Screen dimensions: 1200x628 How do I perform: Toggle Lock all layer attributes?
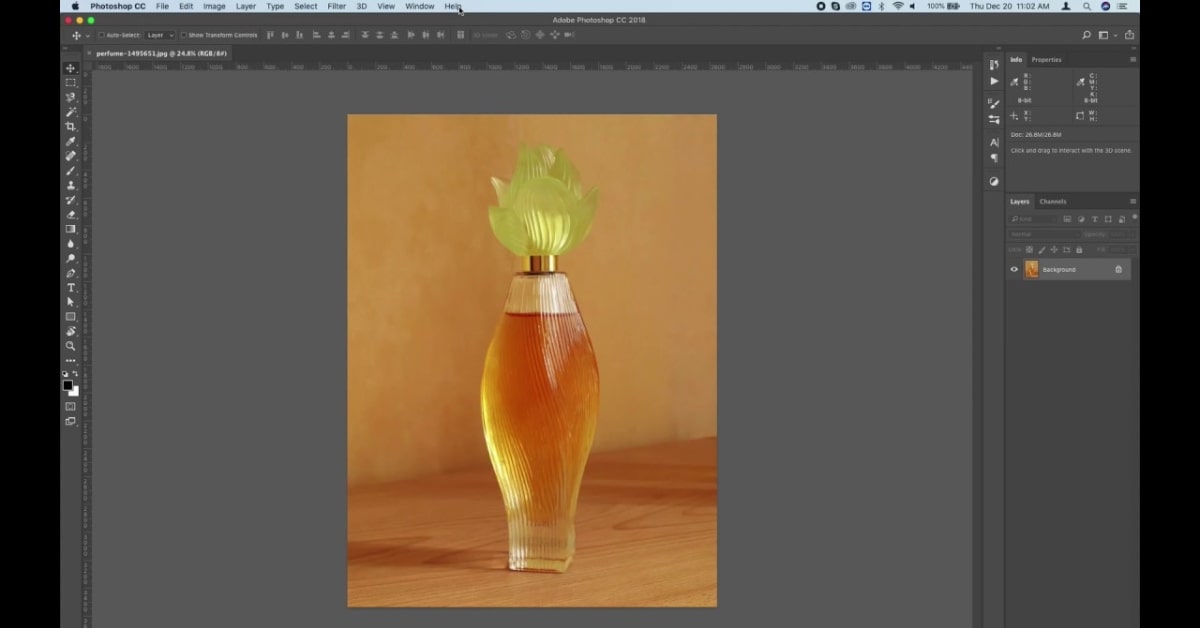[1079, 249]
